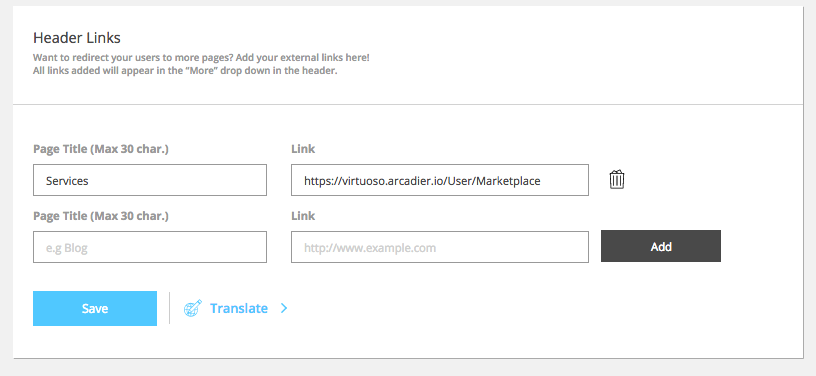Click the Link label above example.com field
The height and width of the screenshot is (376, 816).
(x=303, y=215)
